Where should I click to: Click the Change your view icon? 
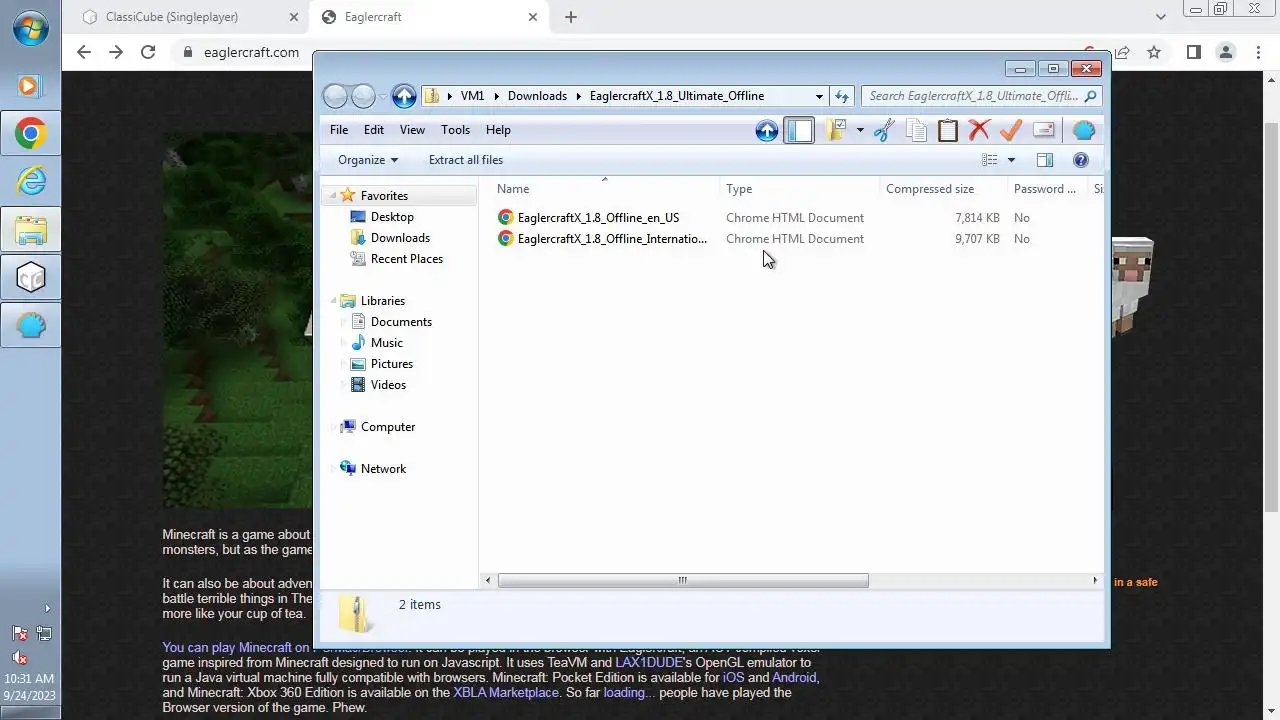point(990,160)
